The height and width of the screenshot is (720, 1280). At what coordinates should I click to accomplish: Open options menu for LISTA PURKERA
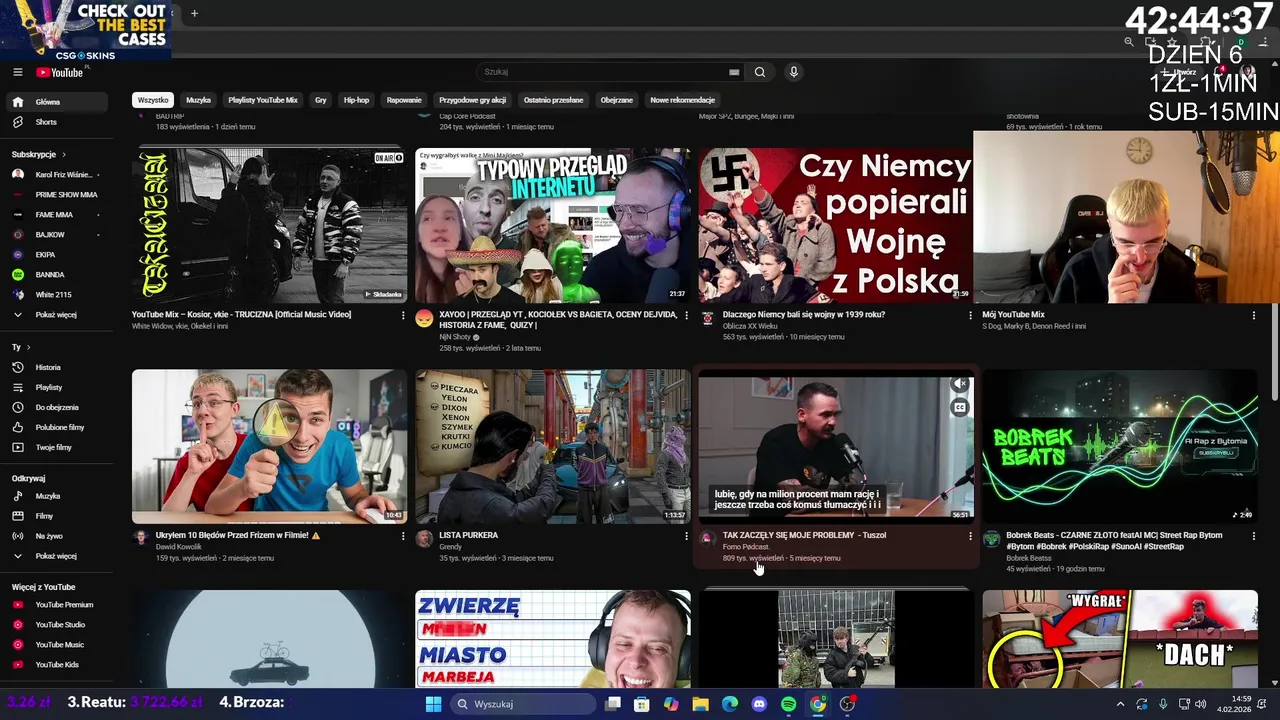click(x=686, y=536)
